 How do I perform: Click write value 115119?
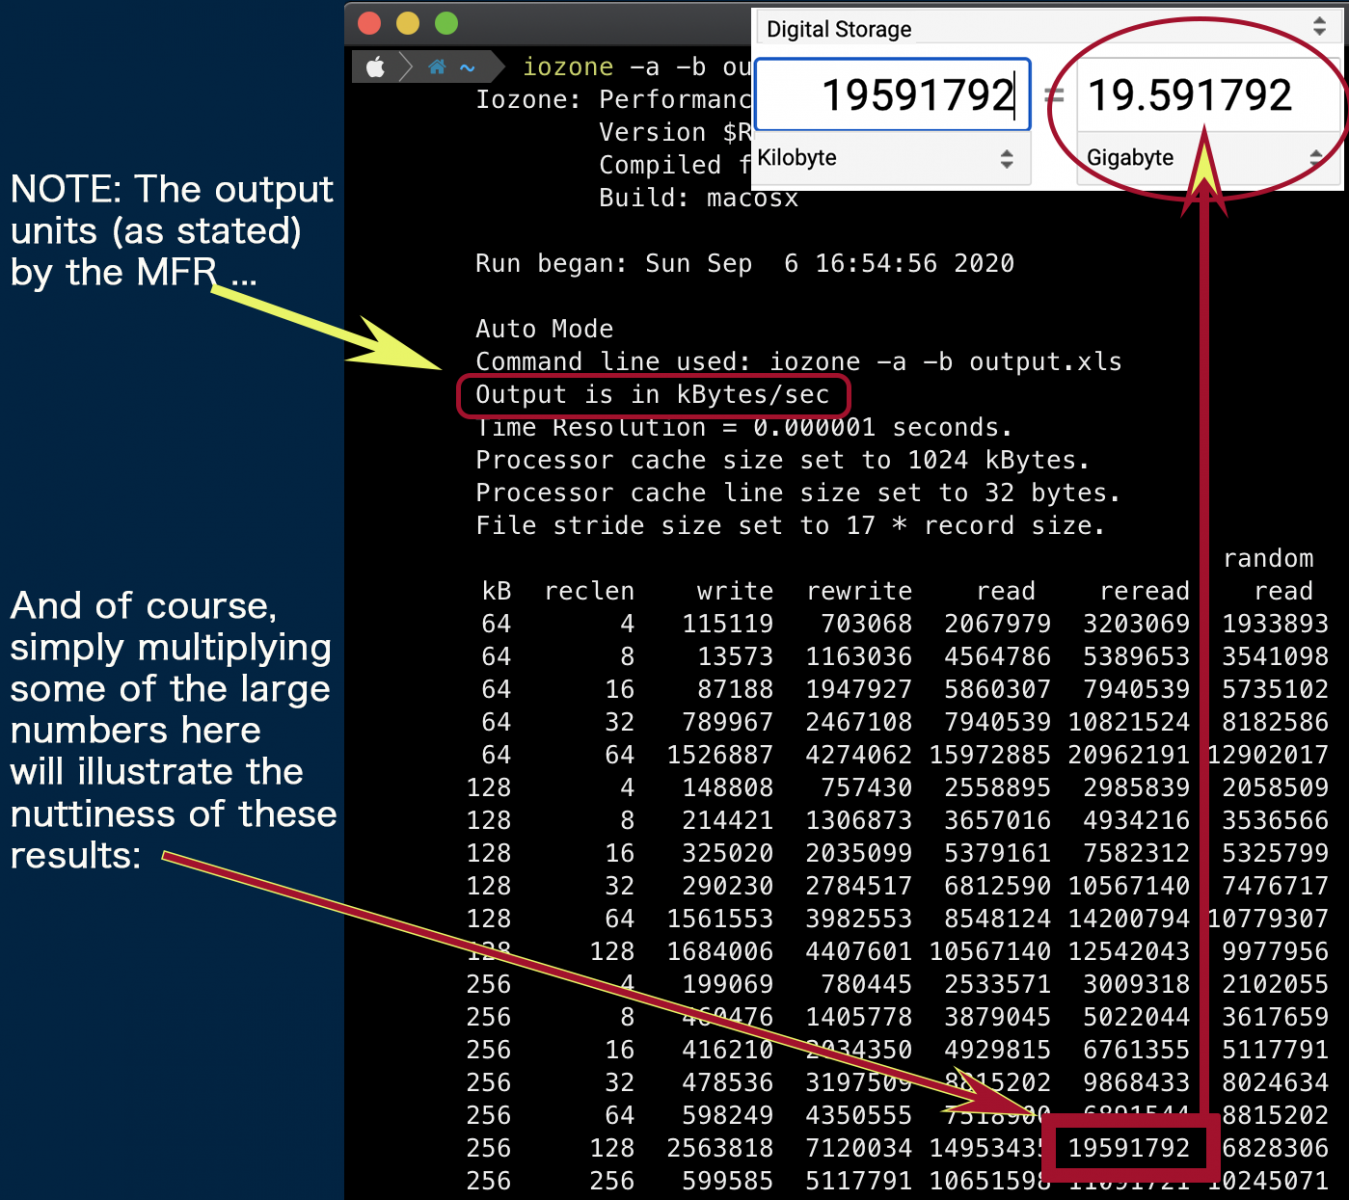tap(728, 624)
